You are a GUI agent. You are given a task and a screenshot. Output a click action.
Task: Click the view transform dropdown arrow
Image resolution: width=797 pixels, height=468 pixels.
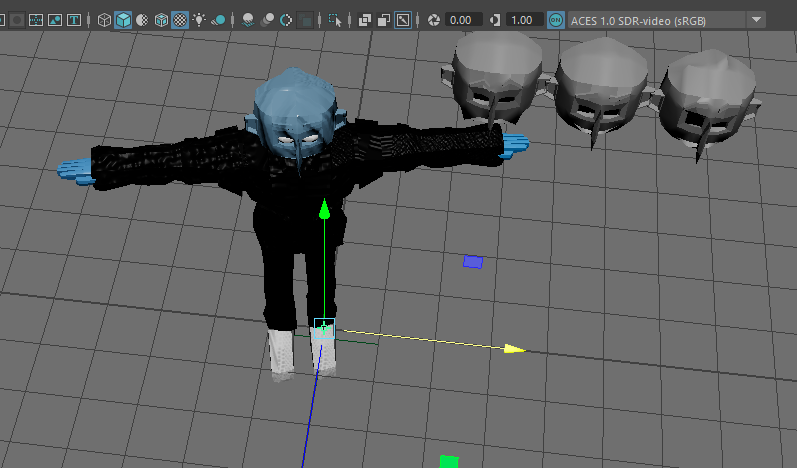pyautogui.click(x=756, y=20)
